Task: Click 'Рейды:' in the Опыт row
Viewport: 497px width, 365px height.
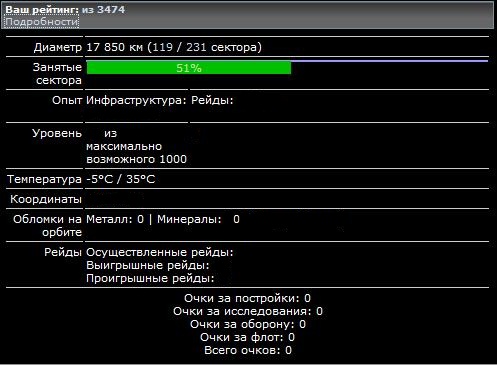Action: [212, 100]
